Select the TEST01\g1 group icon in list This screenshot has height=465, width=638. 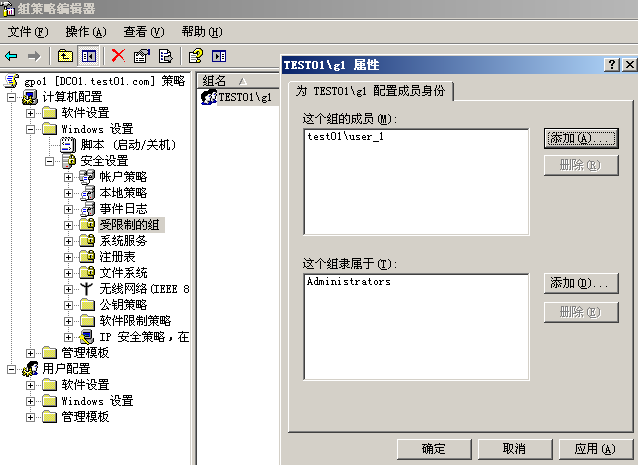click(x=209, y=97)
